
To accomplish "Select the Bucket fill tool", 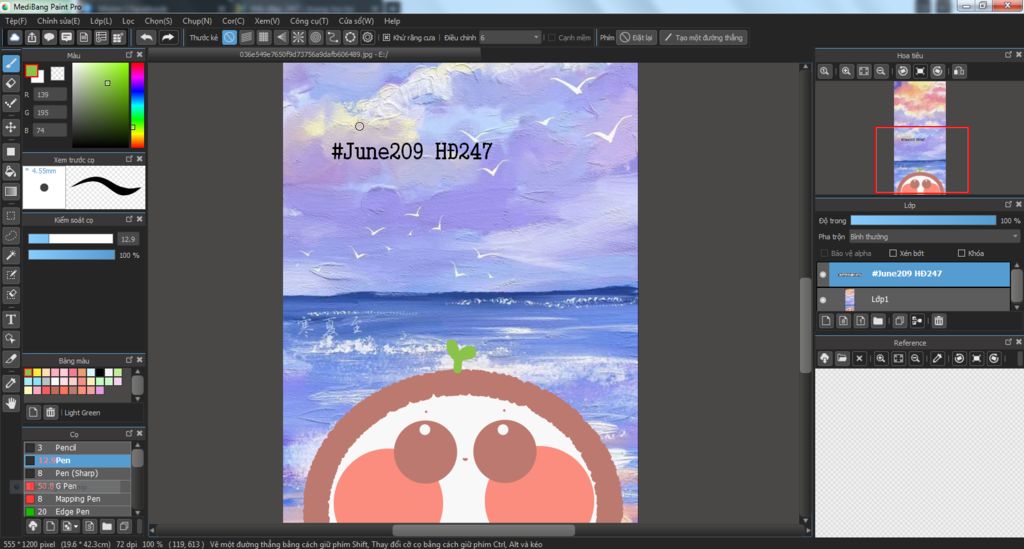I will pos(10,172).
